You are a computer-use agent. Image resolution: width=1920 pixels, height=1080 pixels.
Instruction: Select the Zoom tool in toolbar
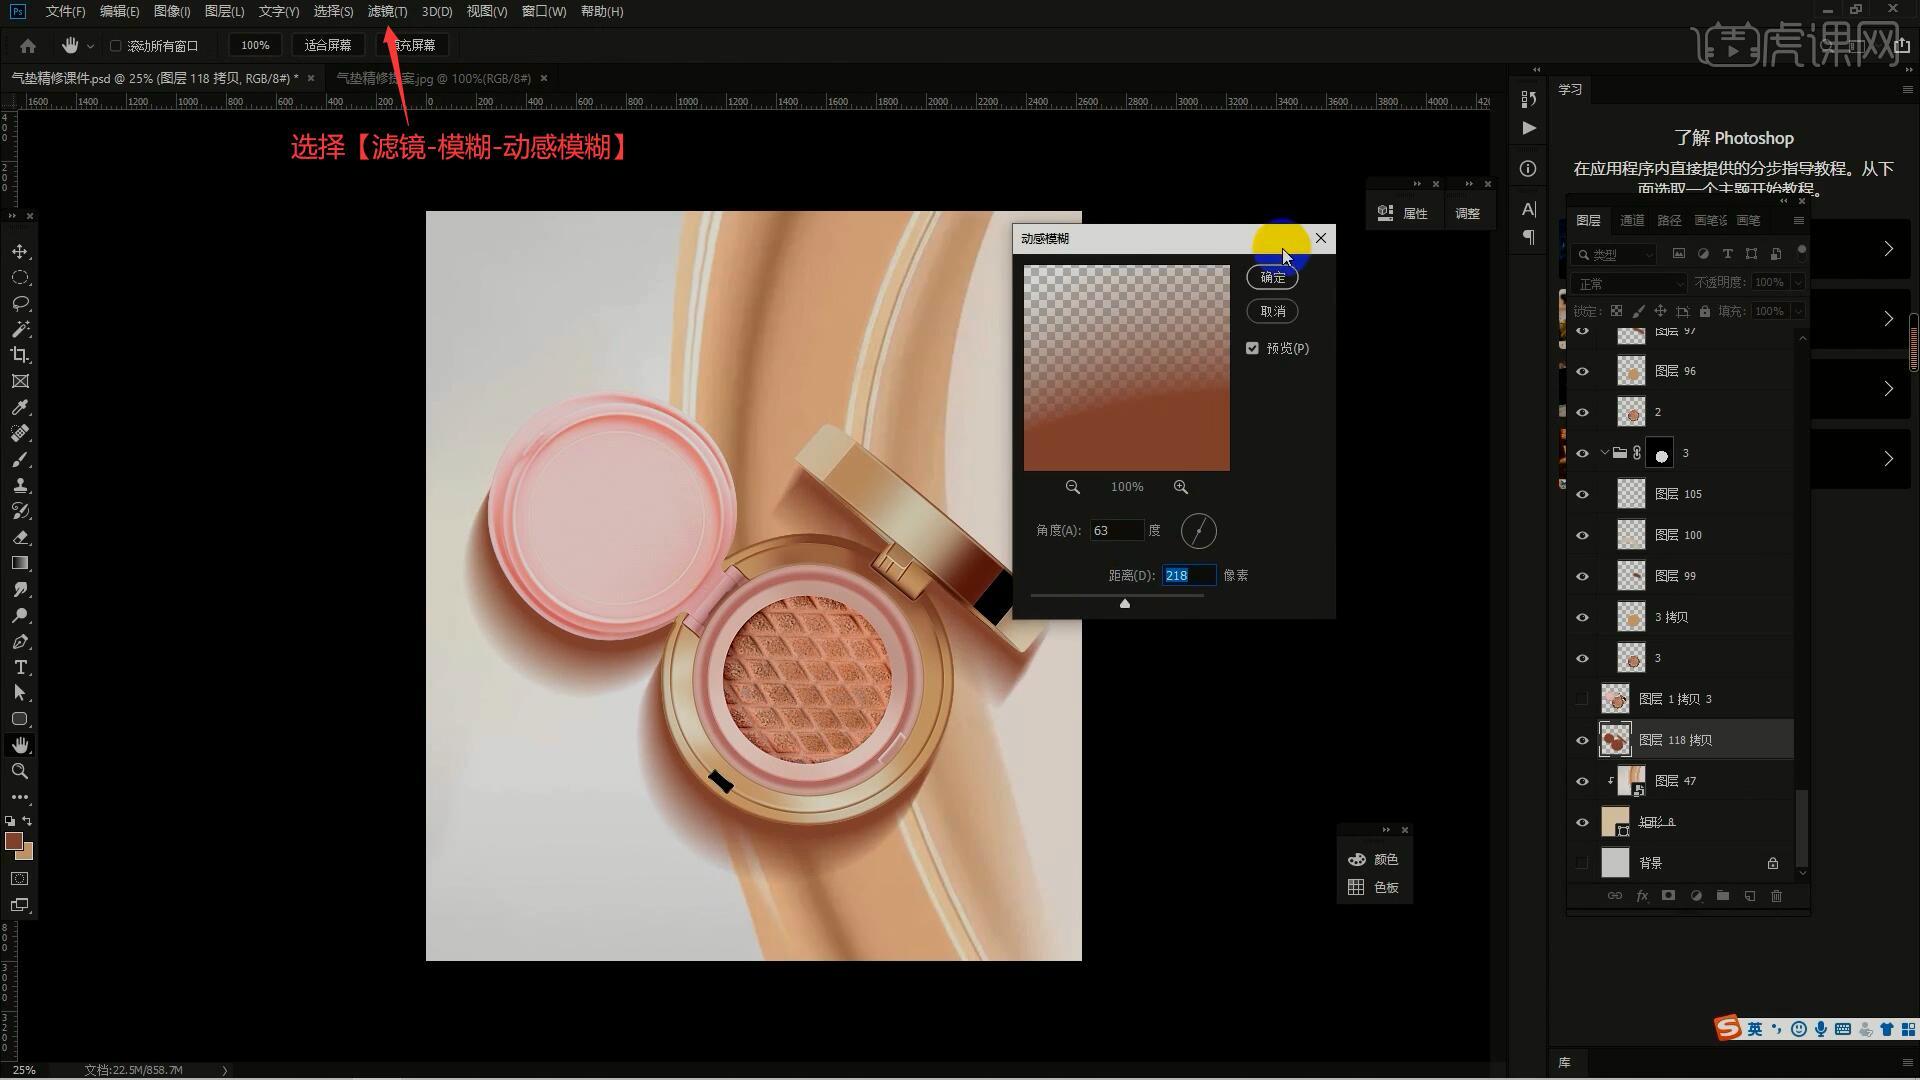[x=20, y=771]
